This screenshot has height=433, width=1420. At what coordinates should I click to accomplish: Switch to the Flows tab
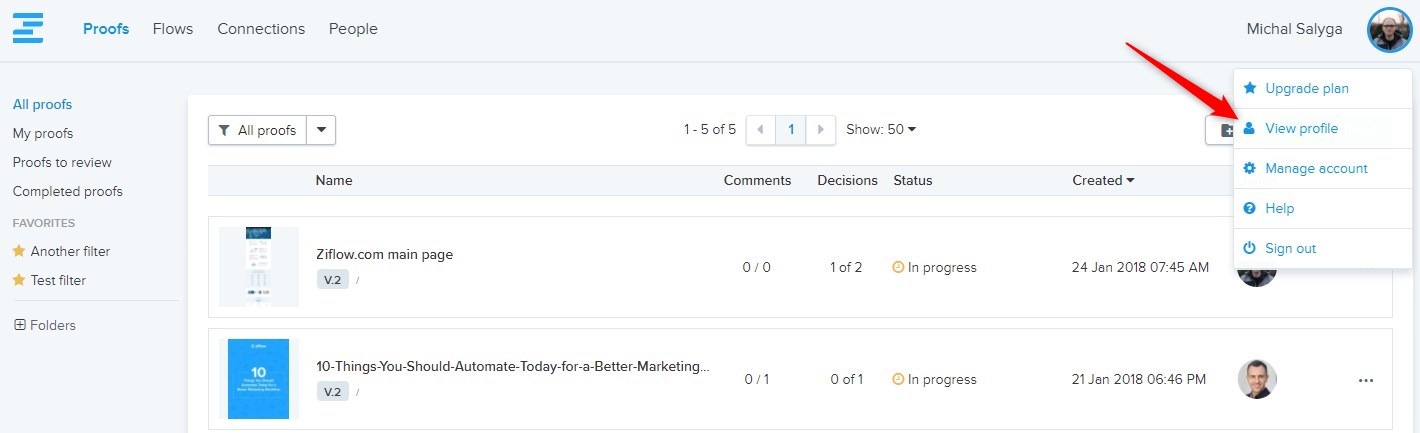(x=173, y=29)
